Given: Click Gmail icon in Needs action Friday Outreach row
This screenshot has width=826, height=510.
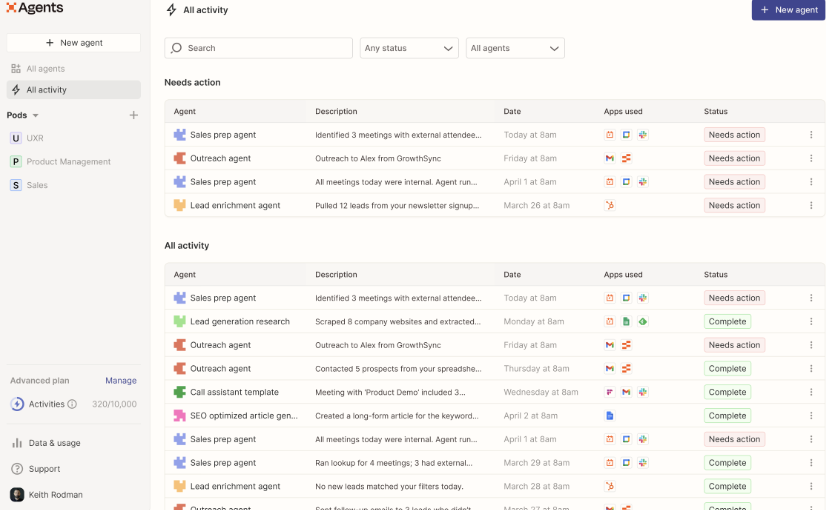Looking at the screenshot, I should pos(609,158).
